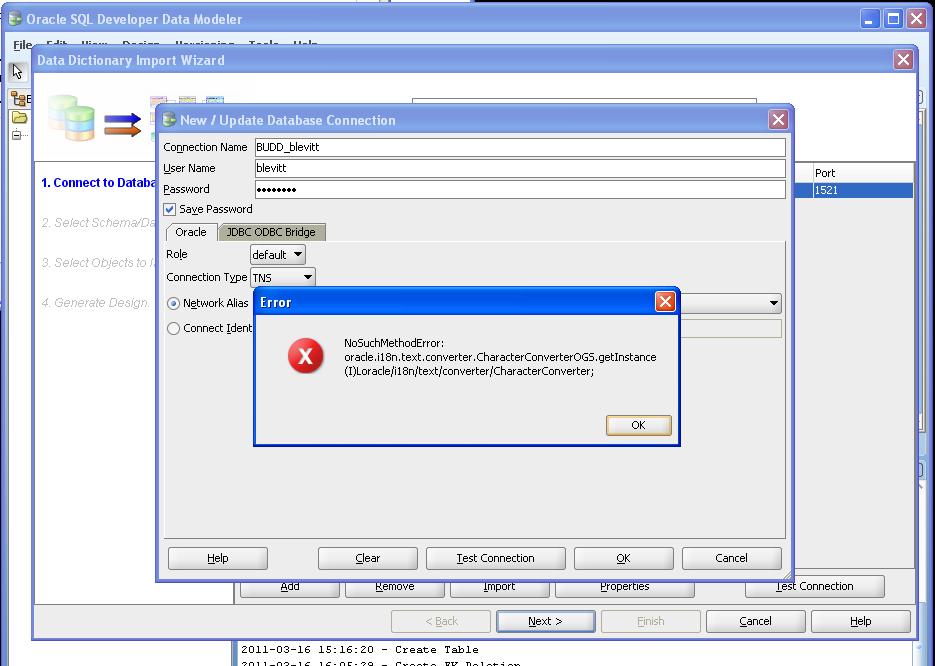Viewport: 935px width, 666px height.
Task: Switch to the JDBC ODBC Bridge tab
Action: pos(271,232)
